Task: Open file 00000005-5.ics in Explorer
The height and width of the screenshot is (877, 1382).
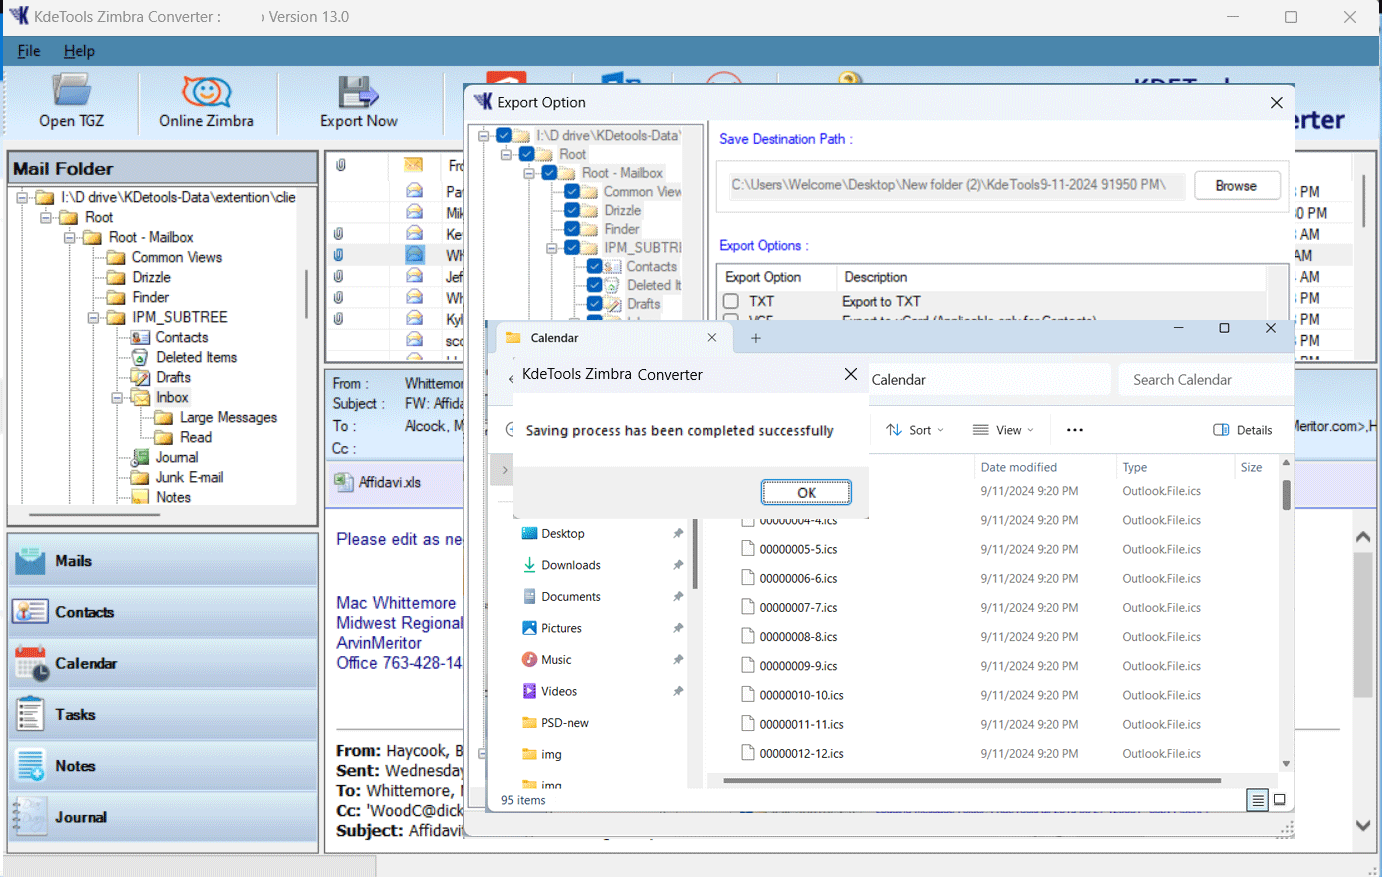Action: (x=798, y=549)
